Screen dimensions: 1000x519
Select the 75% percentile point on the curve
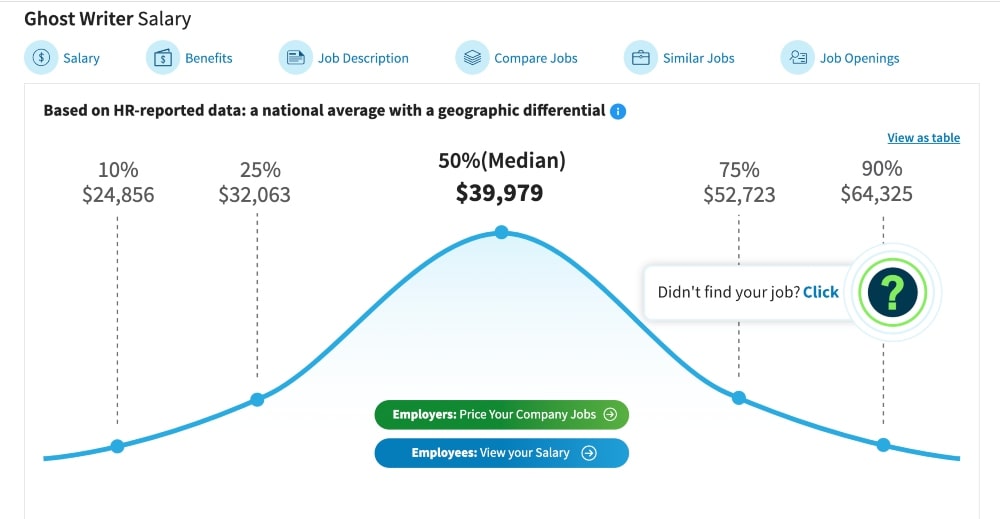coord(739,398)
